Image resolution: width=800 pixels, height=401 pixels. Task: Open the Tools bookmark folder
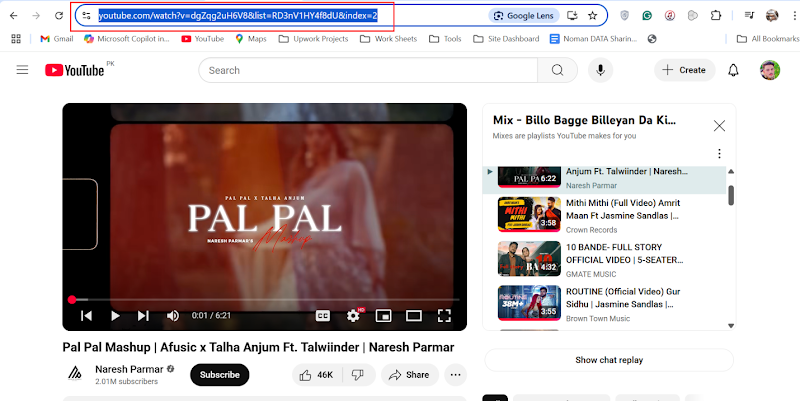445,39
